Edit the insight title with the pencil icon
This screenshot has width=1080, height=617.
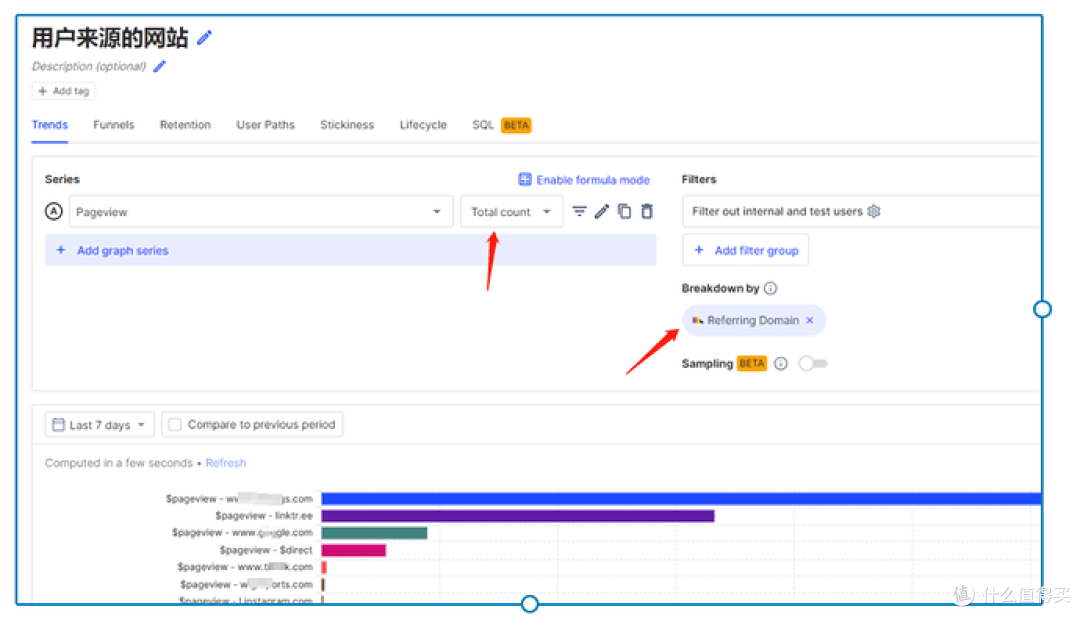tap(205, 38)
